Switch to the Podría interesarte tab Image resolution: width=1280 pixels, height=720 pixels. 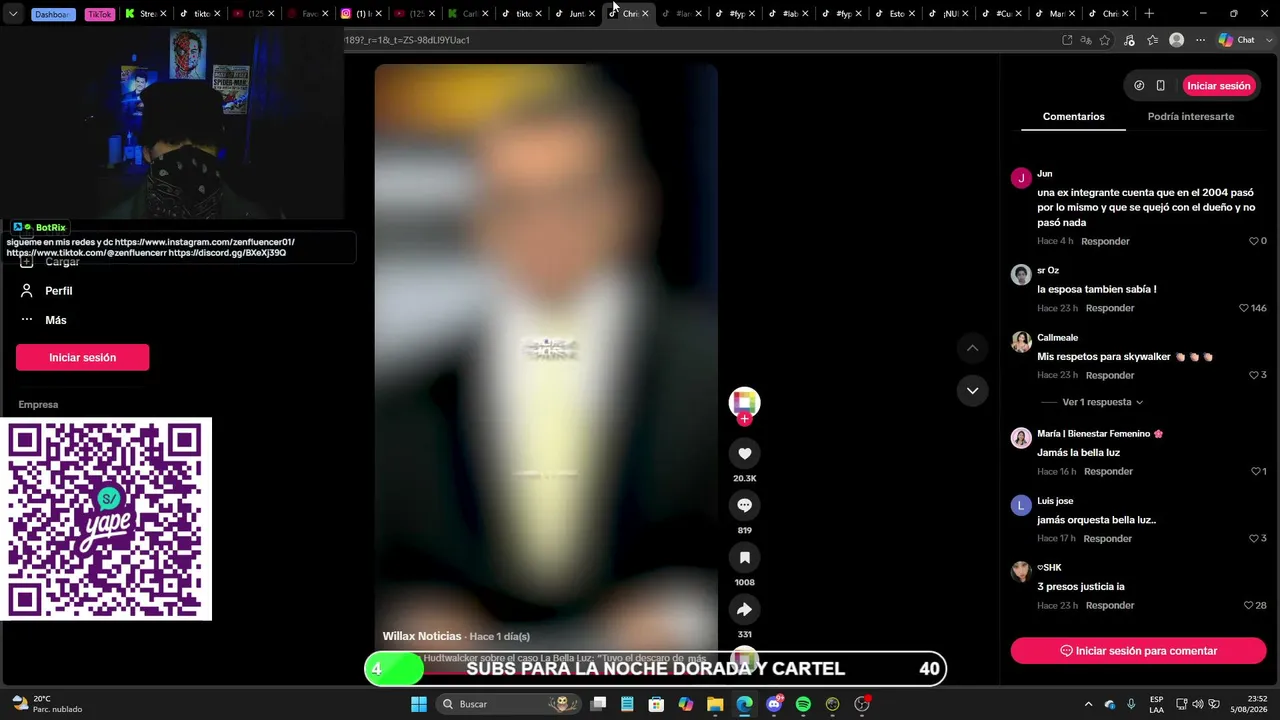click(x=1190, y=117)
